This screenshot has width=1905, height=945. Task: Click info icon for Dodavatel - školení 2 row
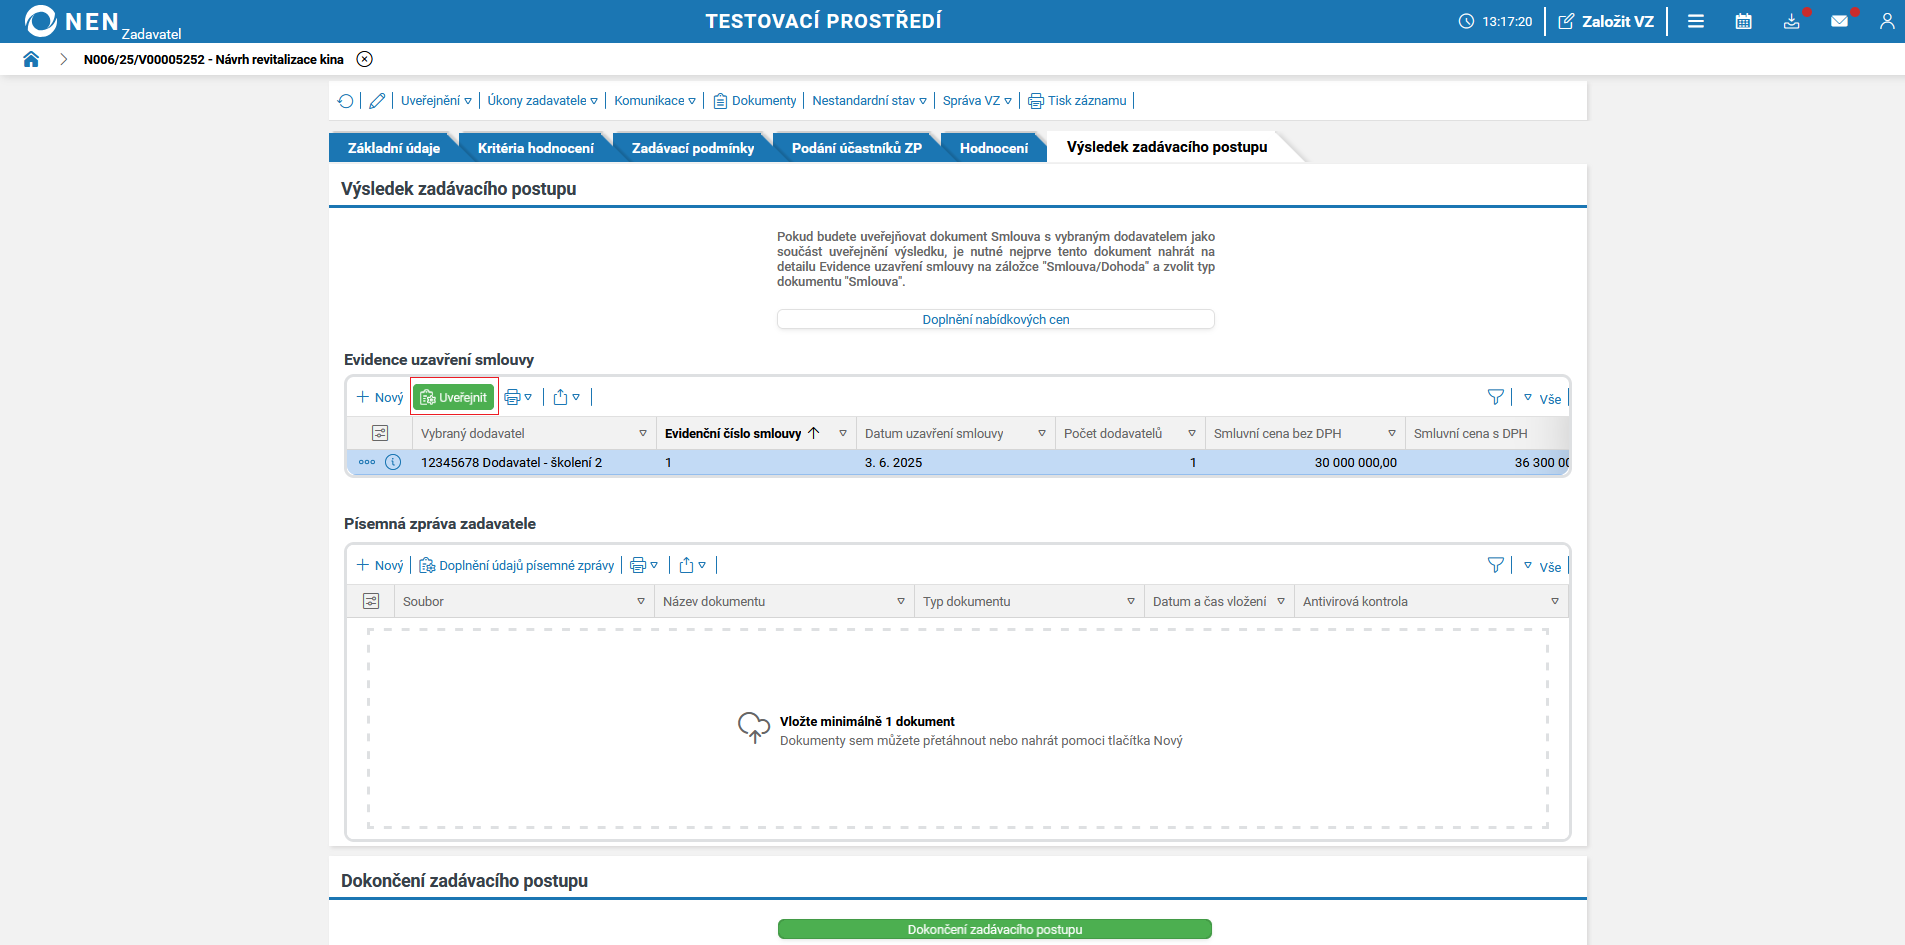(393, 462)
